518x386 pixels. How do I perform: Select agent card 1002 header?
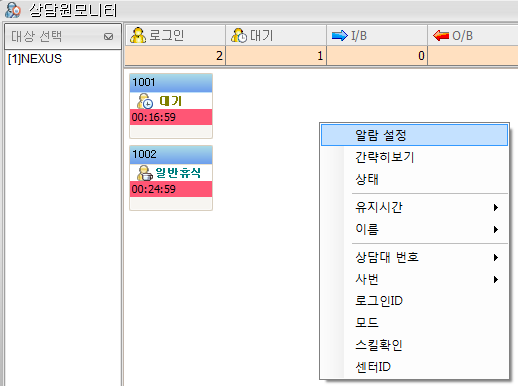pyautogui.click(x=171, y=155)
